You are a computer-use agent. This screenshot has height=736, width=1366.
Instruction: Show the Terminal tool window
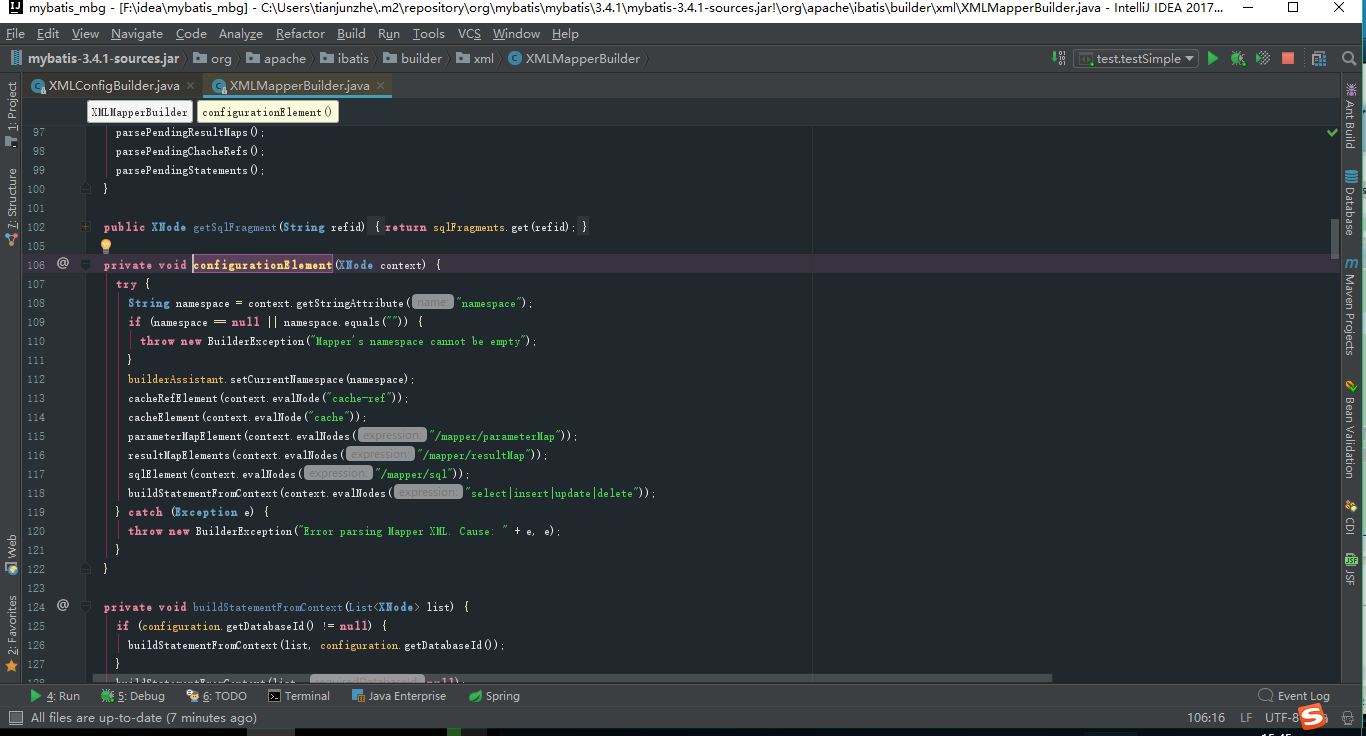tap(299, 695)
